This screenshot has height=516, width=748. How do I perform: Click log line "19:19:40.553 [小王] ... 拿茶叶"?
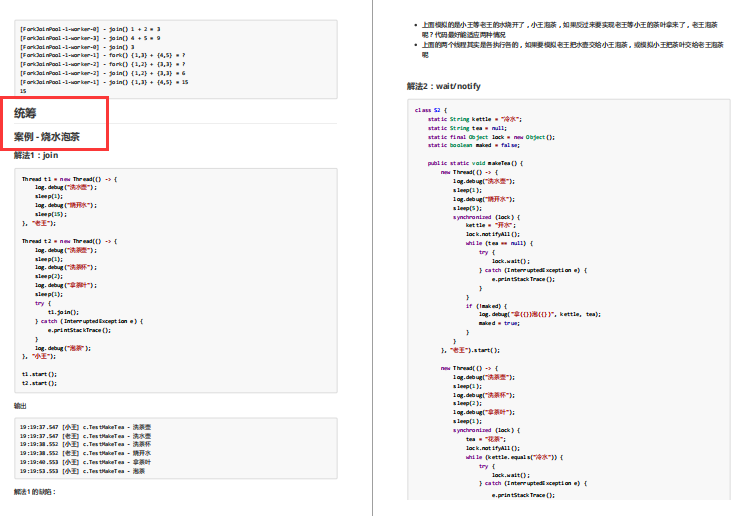[85, 462]
